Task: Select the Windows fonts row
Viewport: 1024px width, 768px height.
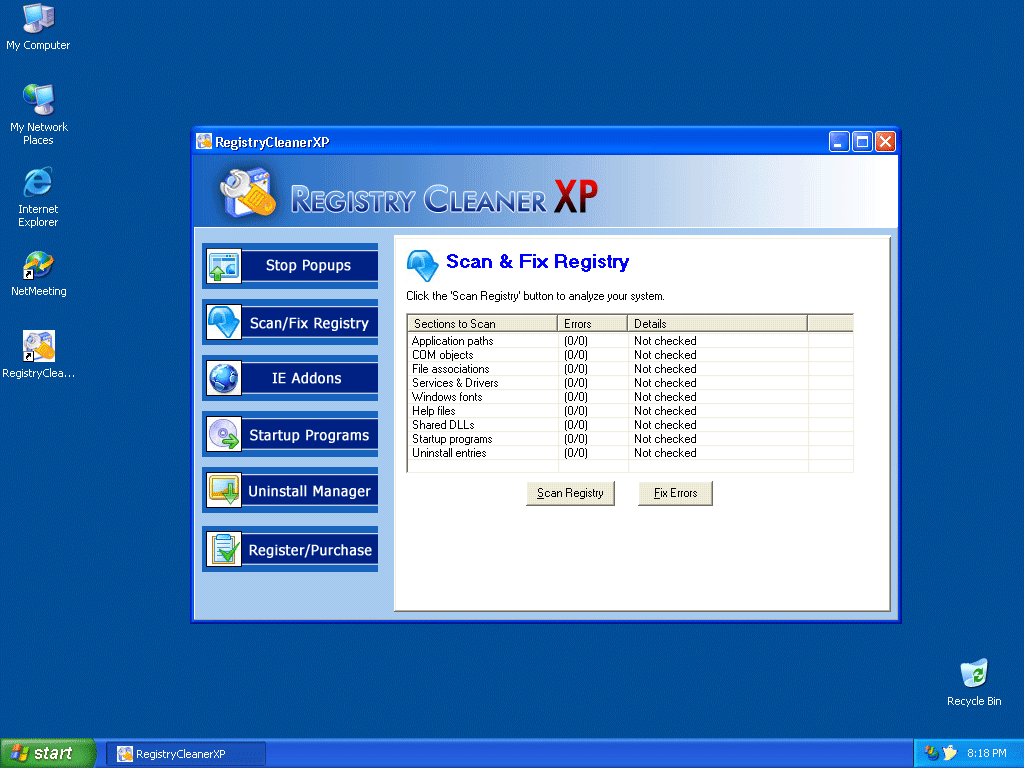Action: pos(447,397)
